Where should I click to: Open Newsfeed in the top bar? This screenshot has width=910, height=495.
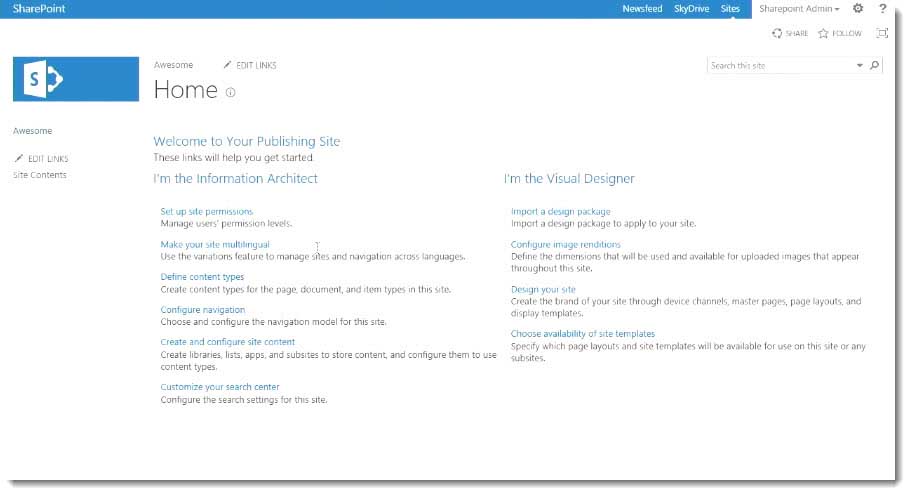point(642,9)
